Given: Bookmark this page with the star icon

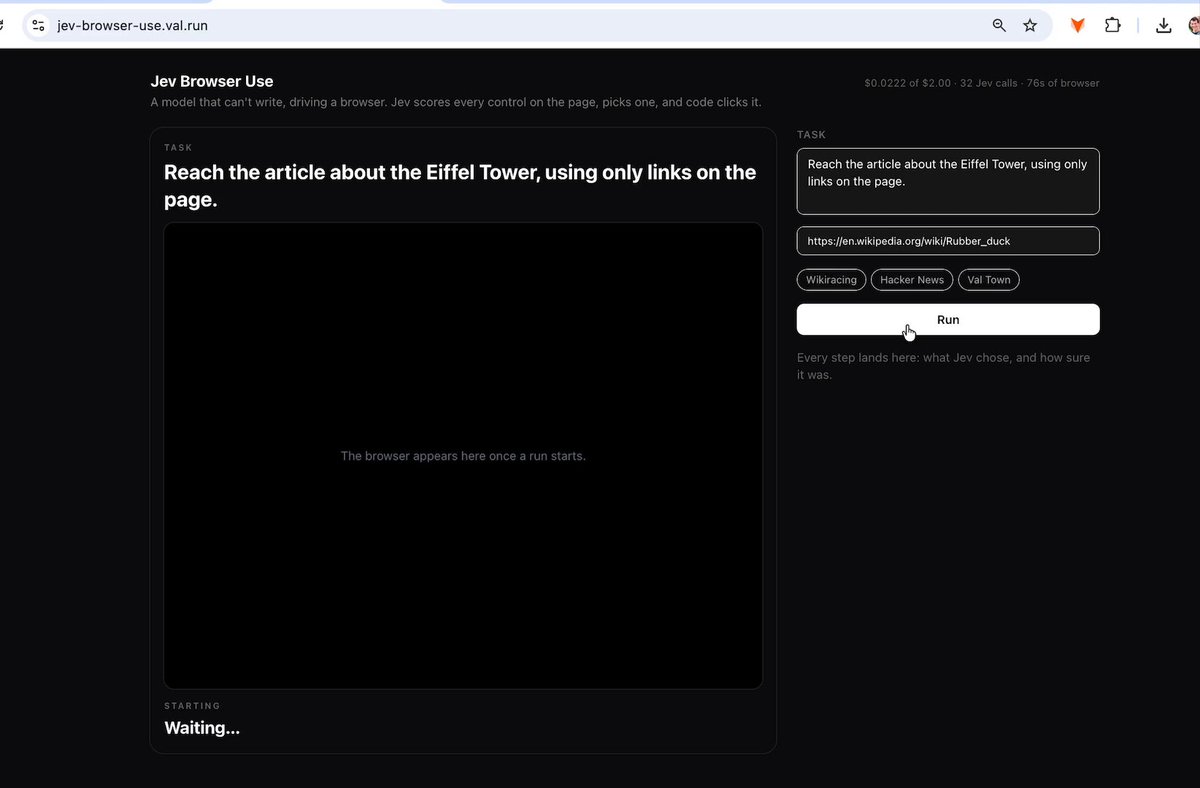Looking at the screenshot, I should (1030, 26).
